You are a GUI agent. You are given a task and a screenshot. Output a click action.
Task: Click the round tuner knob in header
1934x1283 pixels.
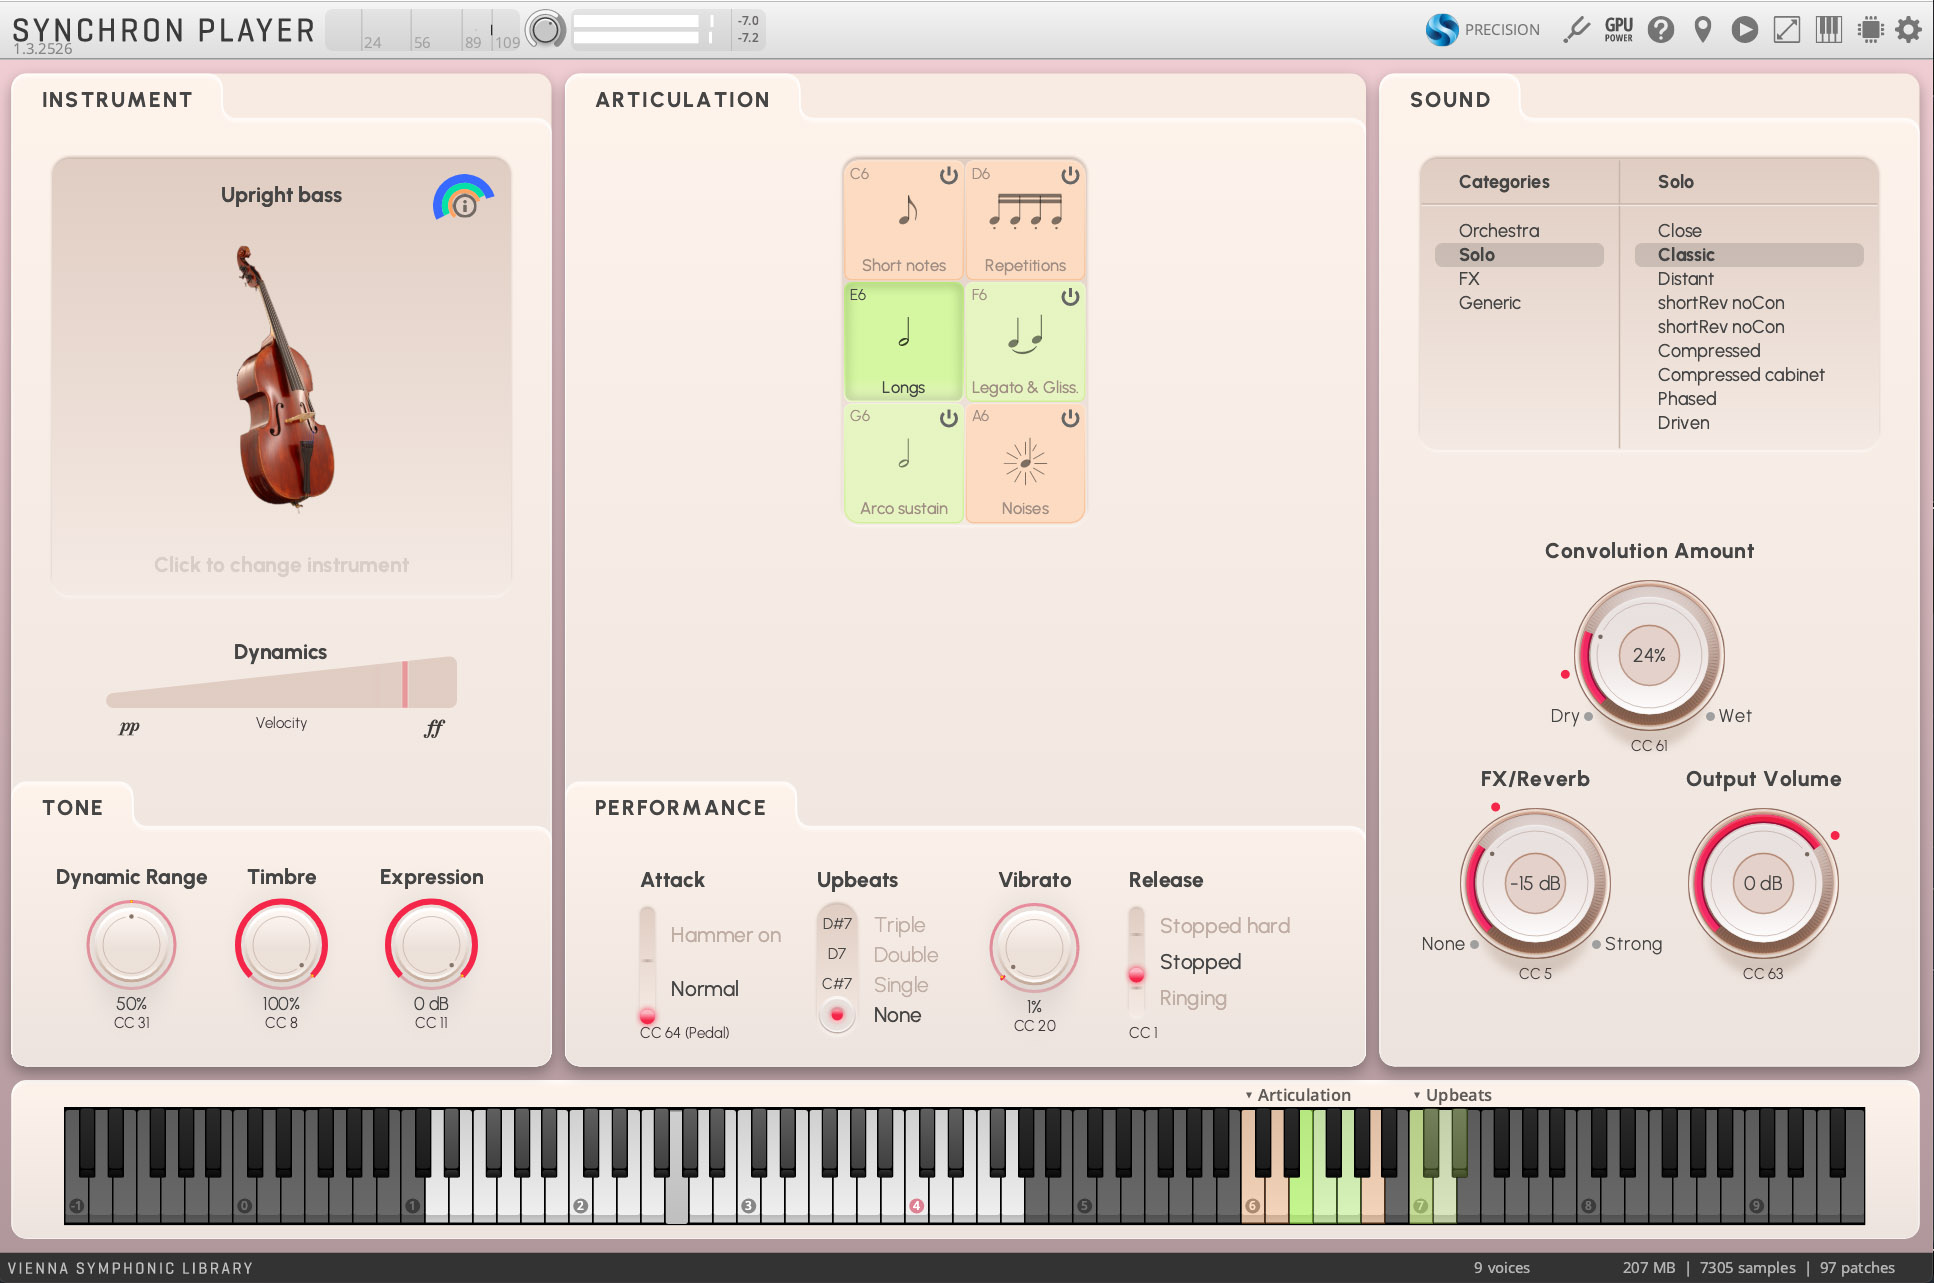pyautogui.click(x=546, y=30)
